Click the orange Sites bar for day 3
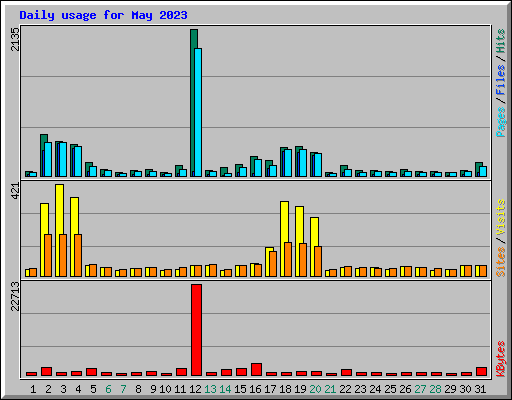 click(x=63, y=255)
